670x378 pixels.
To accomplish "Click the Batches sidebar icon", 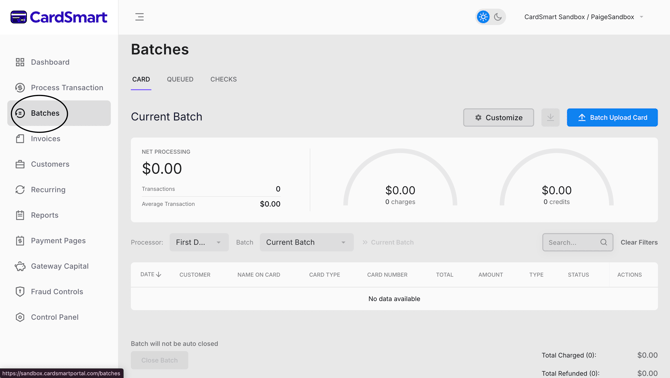I will click(x=20, y=113).
